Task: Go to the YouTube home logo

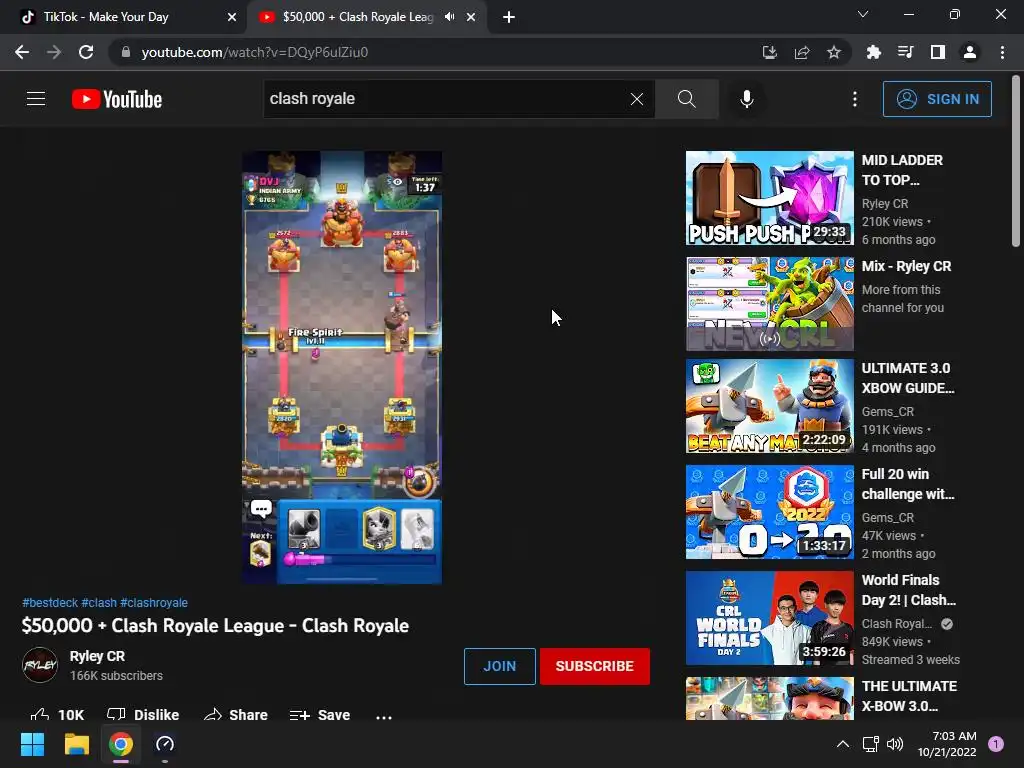Action: tap(117, 99)
